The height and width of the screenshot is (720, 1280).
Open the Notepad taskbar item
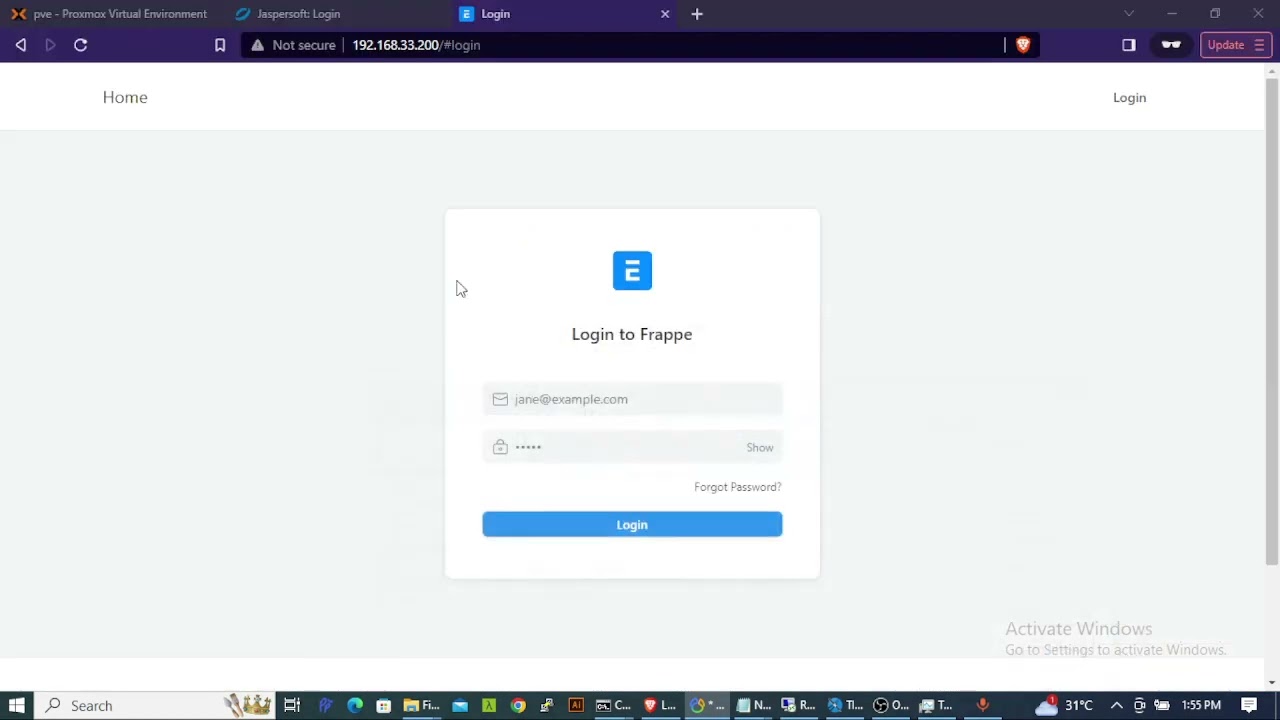coord(753,706)
